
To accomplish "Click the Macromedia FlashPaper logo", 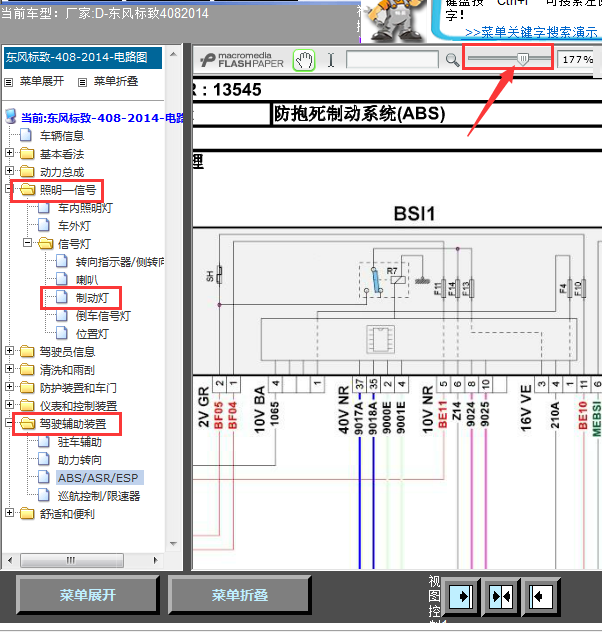I will 242,60.
